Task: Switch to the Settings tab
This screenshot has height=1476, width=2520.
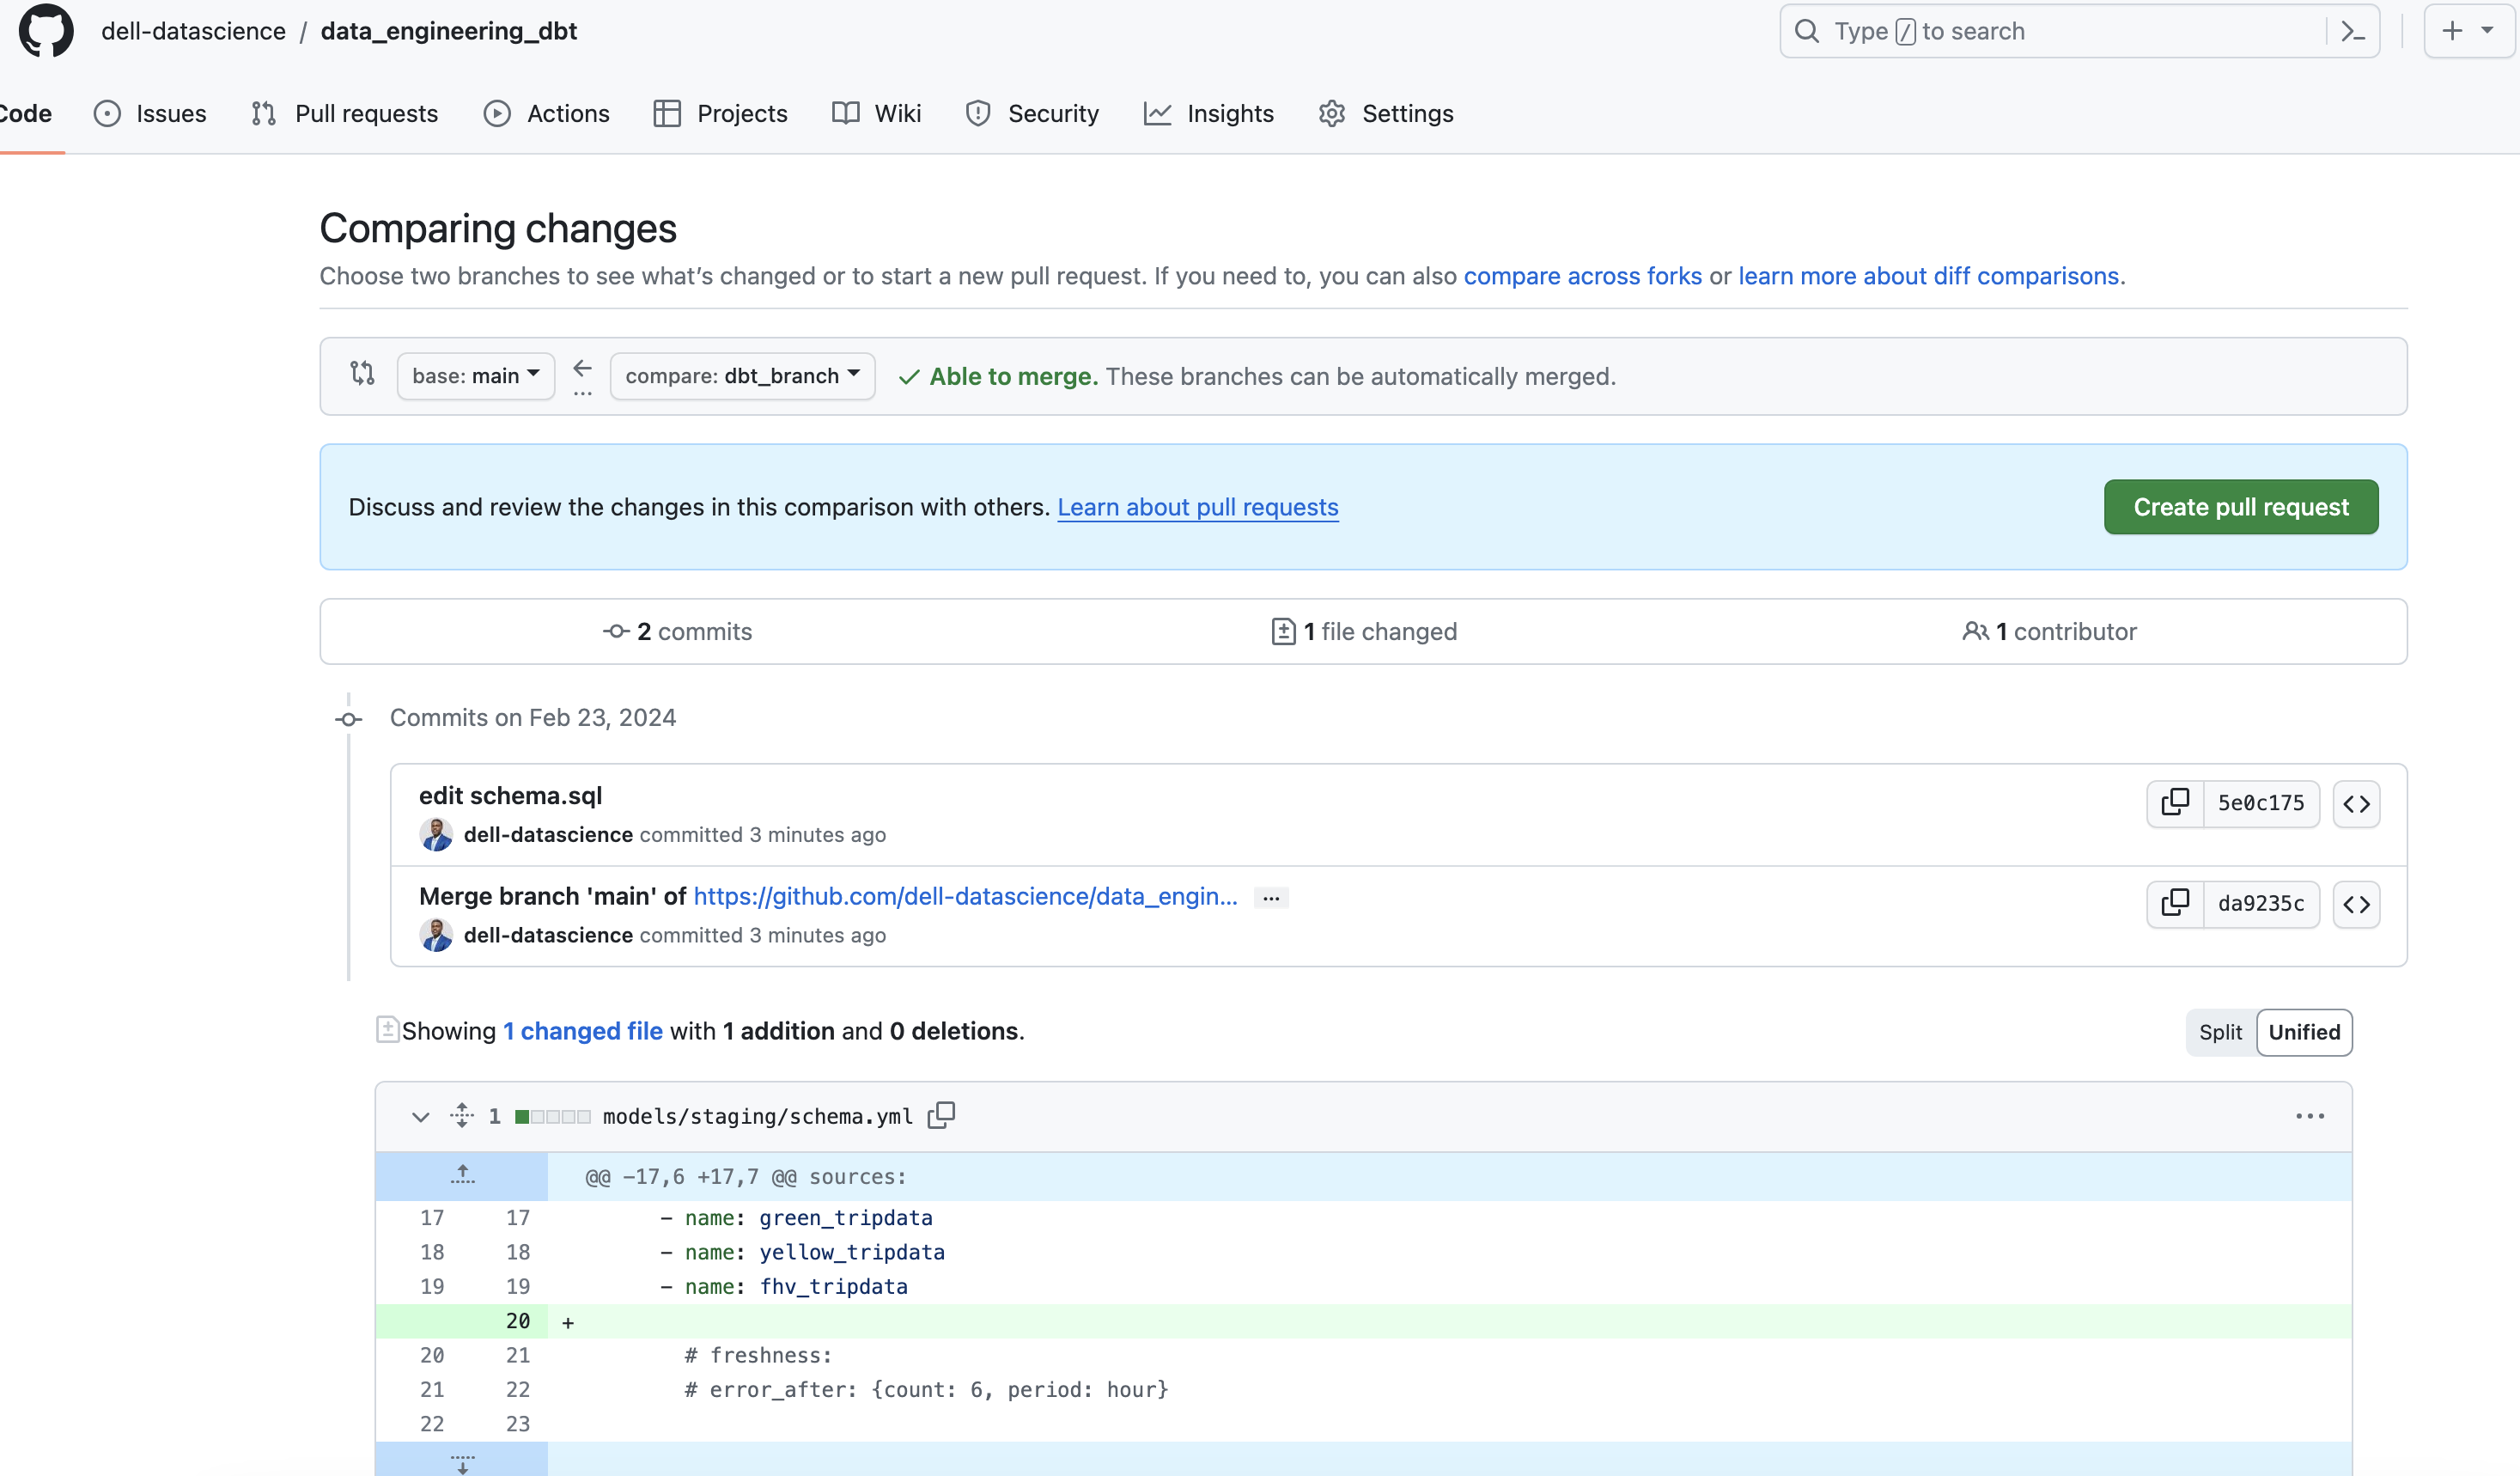Action: point(1386,114)
